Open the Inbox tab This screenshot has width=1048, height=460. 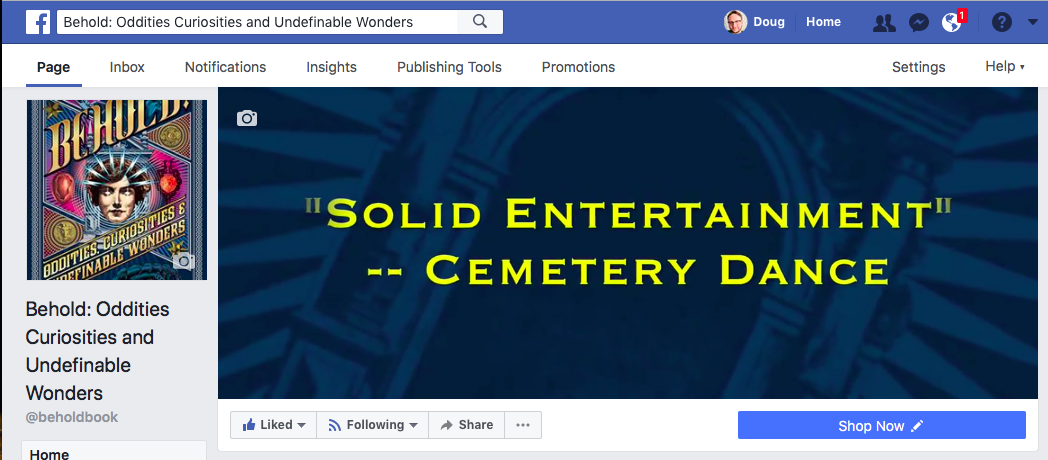click(127, 67)
